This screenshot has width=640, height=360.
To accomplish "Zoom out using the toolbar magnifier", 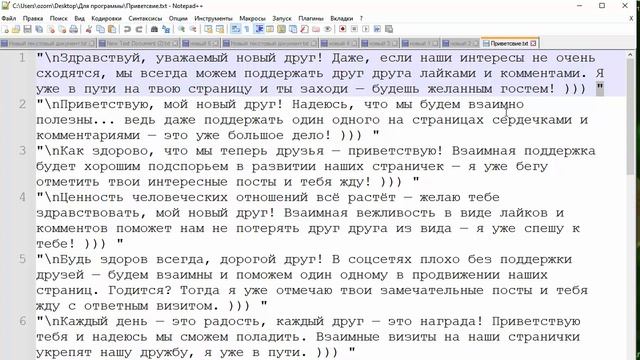I will click(x=193, y=29).
